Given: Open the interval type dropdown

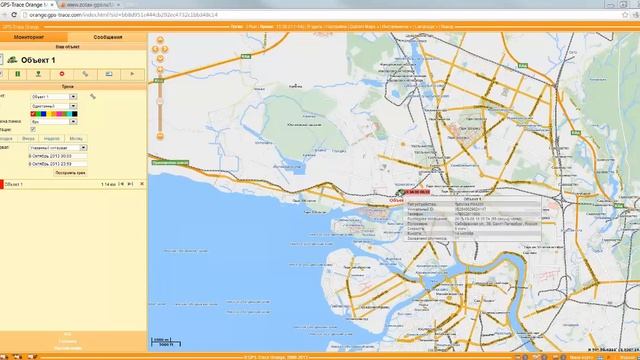Looking at the screenshot, I should pyautogui.click(x=58, y=148).
